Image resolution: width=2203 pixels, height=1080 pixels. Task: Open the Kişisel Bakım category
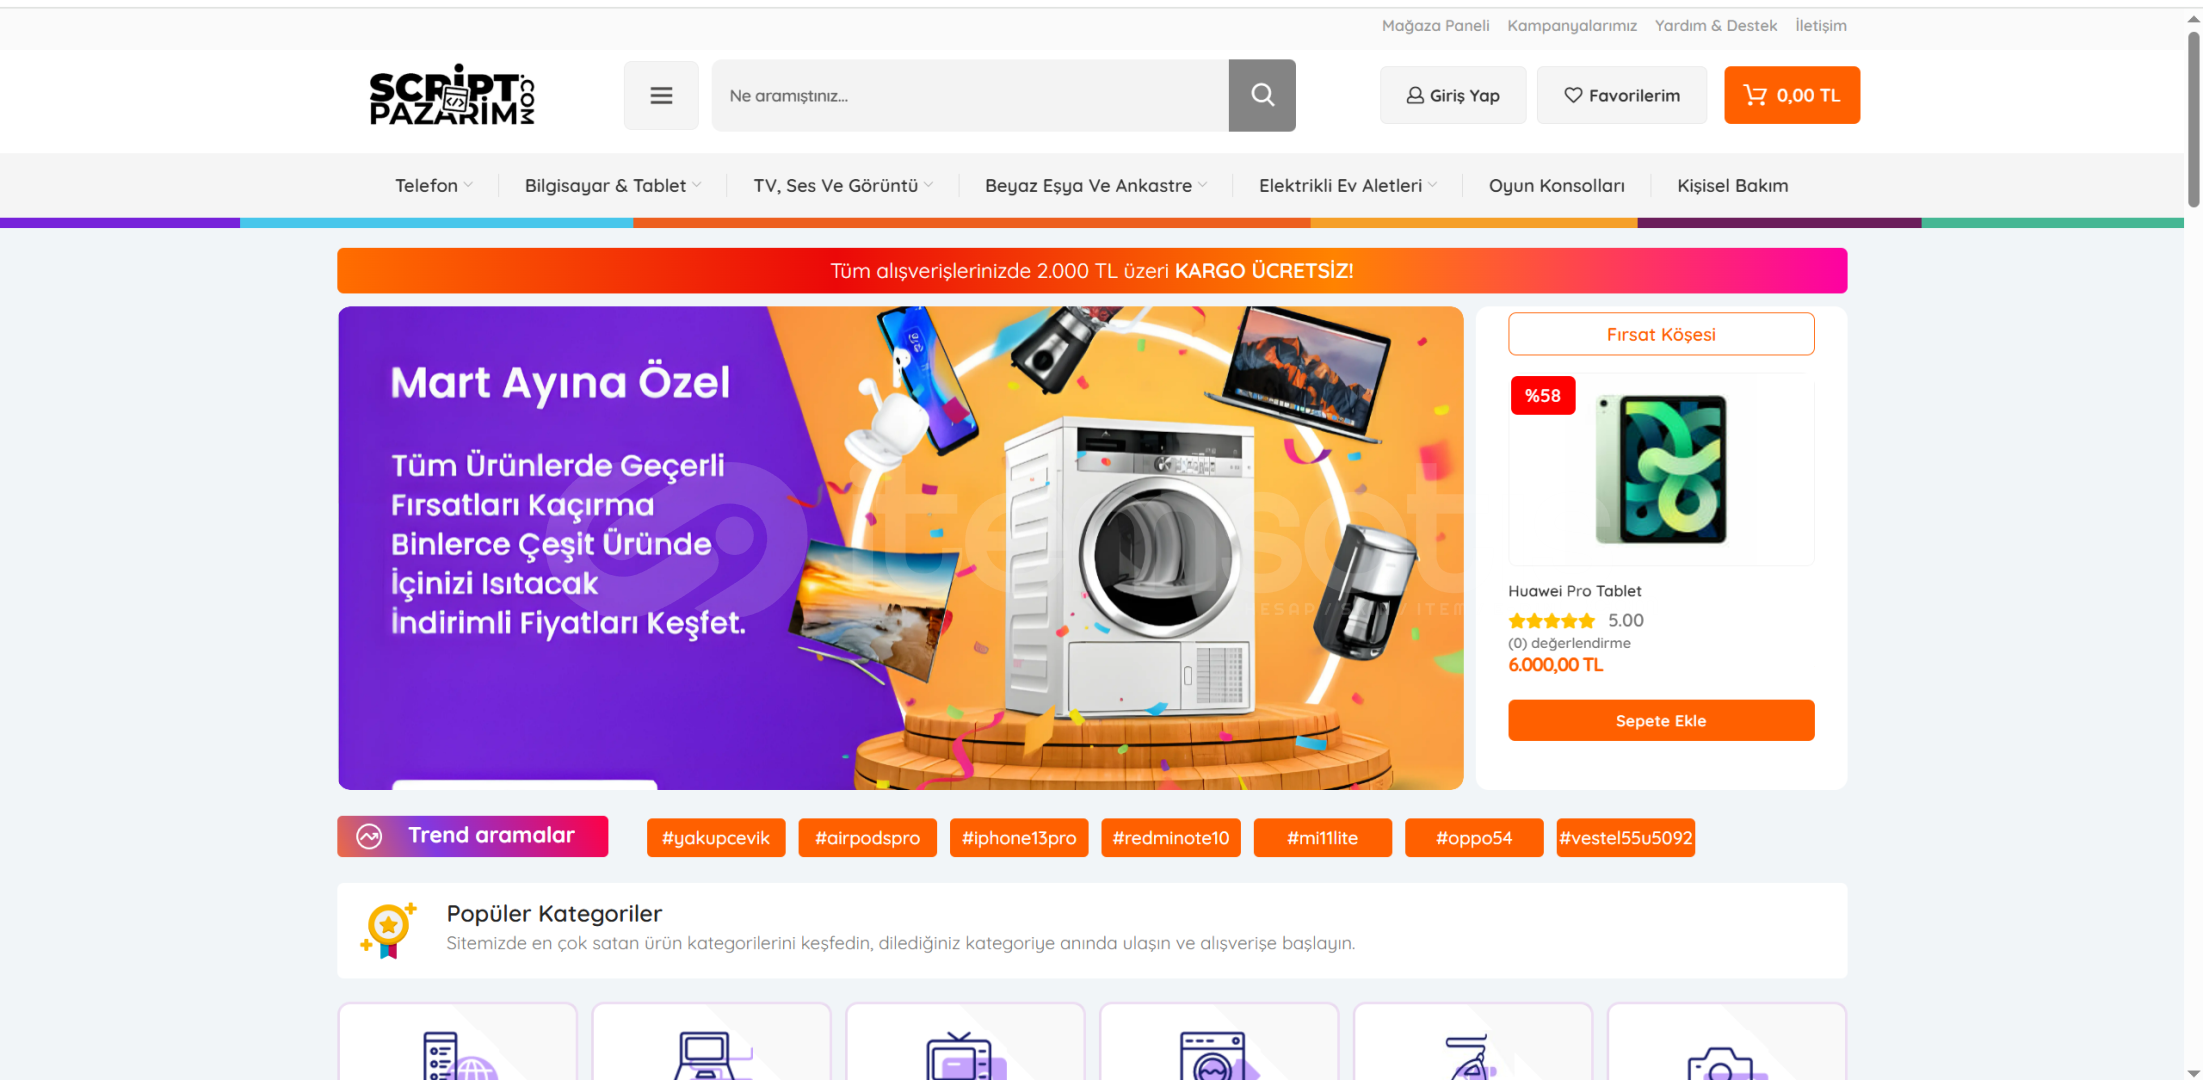coord(1732,186)
